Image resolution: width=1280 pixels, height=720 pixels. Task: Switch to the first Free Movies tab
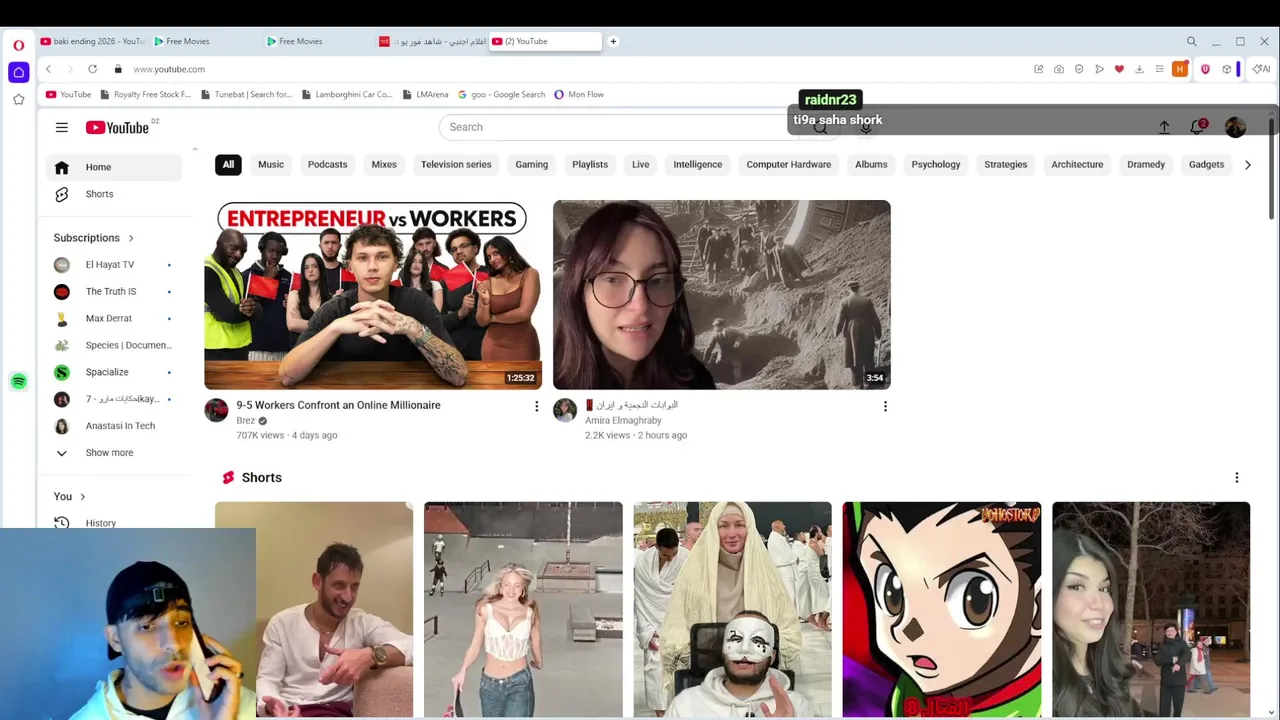tap(205, 41)
